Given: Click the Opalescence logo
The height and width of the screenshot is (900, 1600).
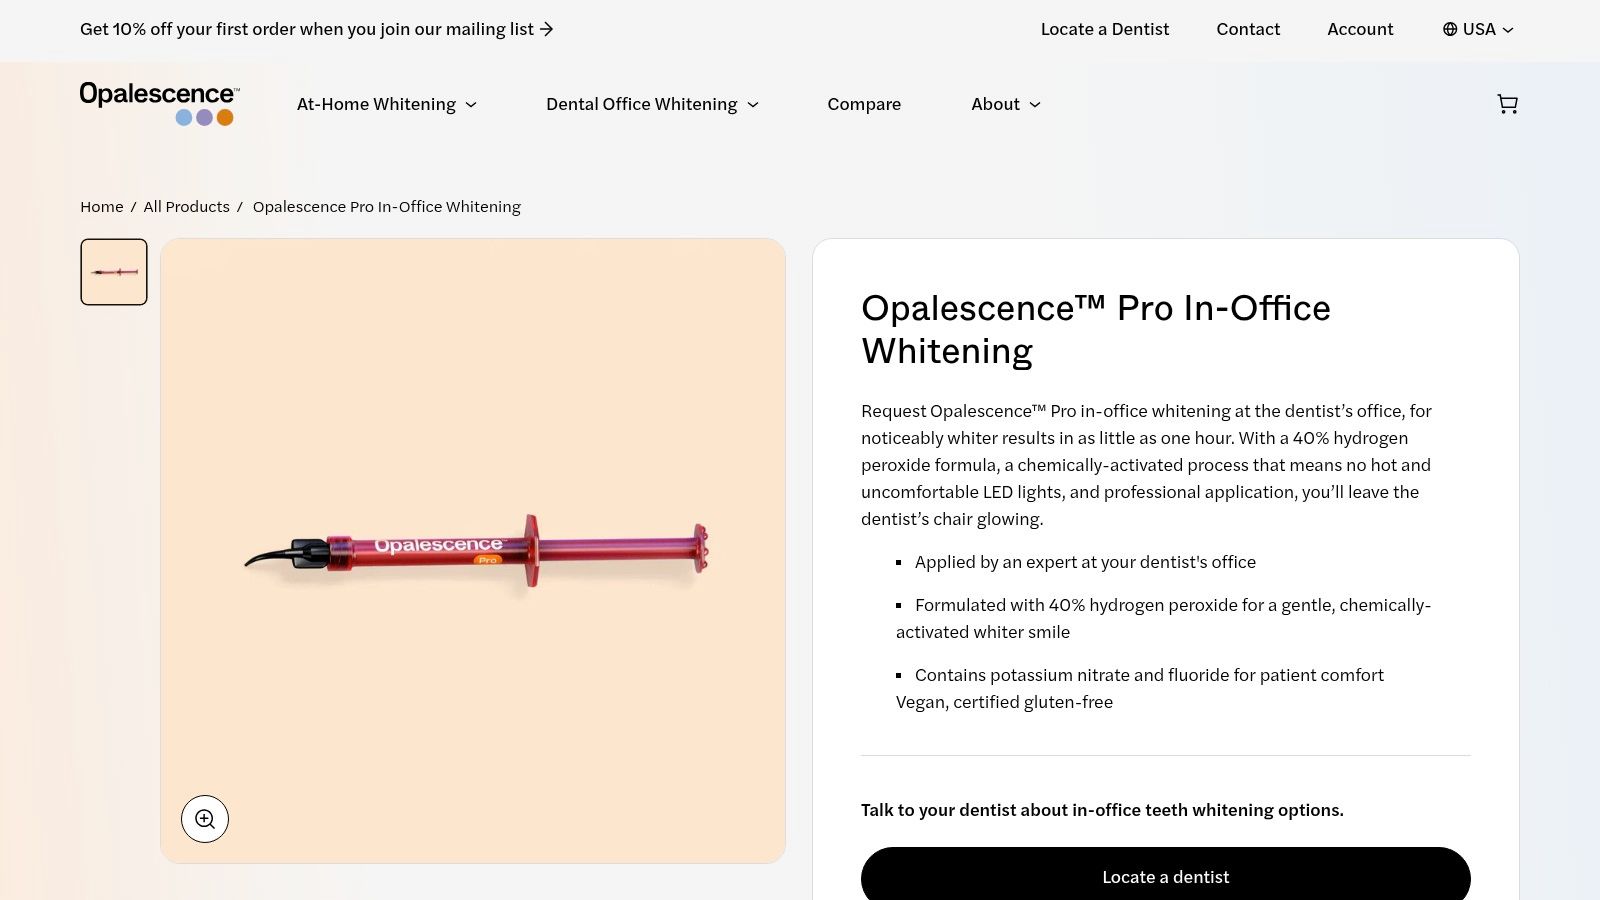Looking at the screenshot, I should [158, 103].
